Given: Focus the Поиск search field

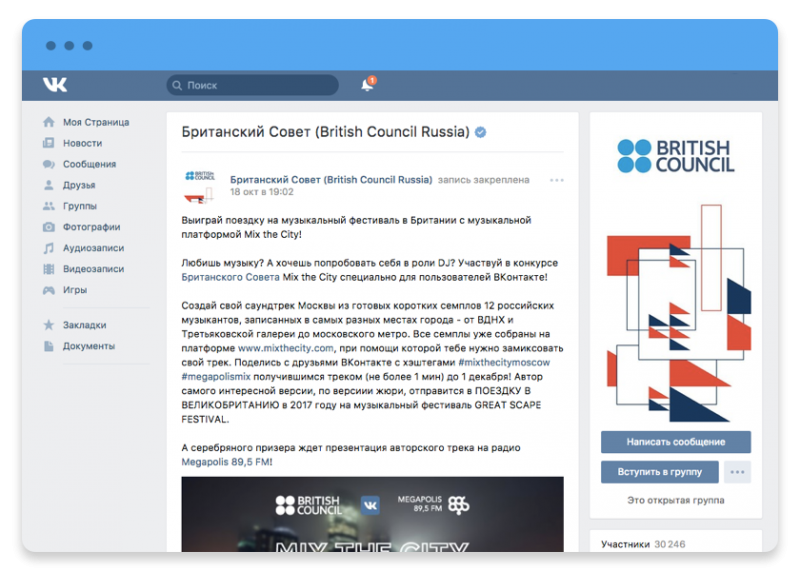Looking at the screenshot, I should [253, 85].
